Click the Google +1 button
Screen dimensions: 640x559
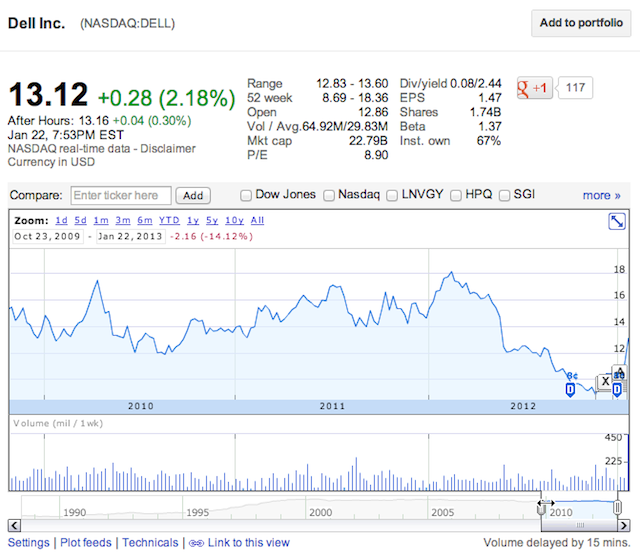534,88
